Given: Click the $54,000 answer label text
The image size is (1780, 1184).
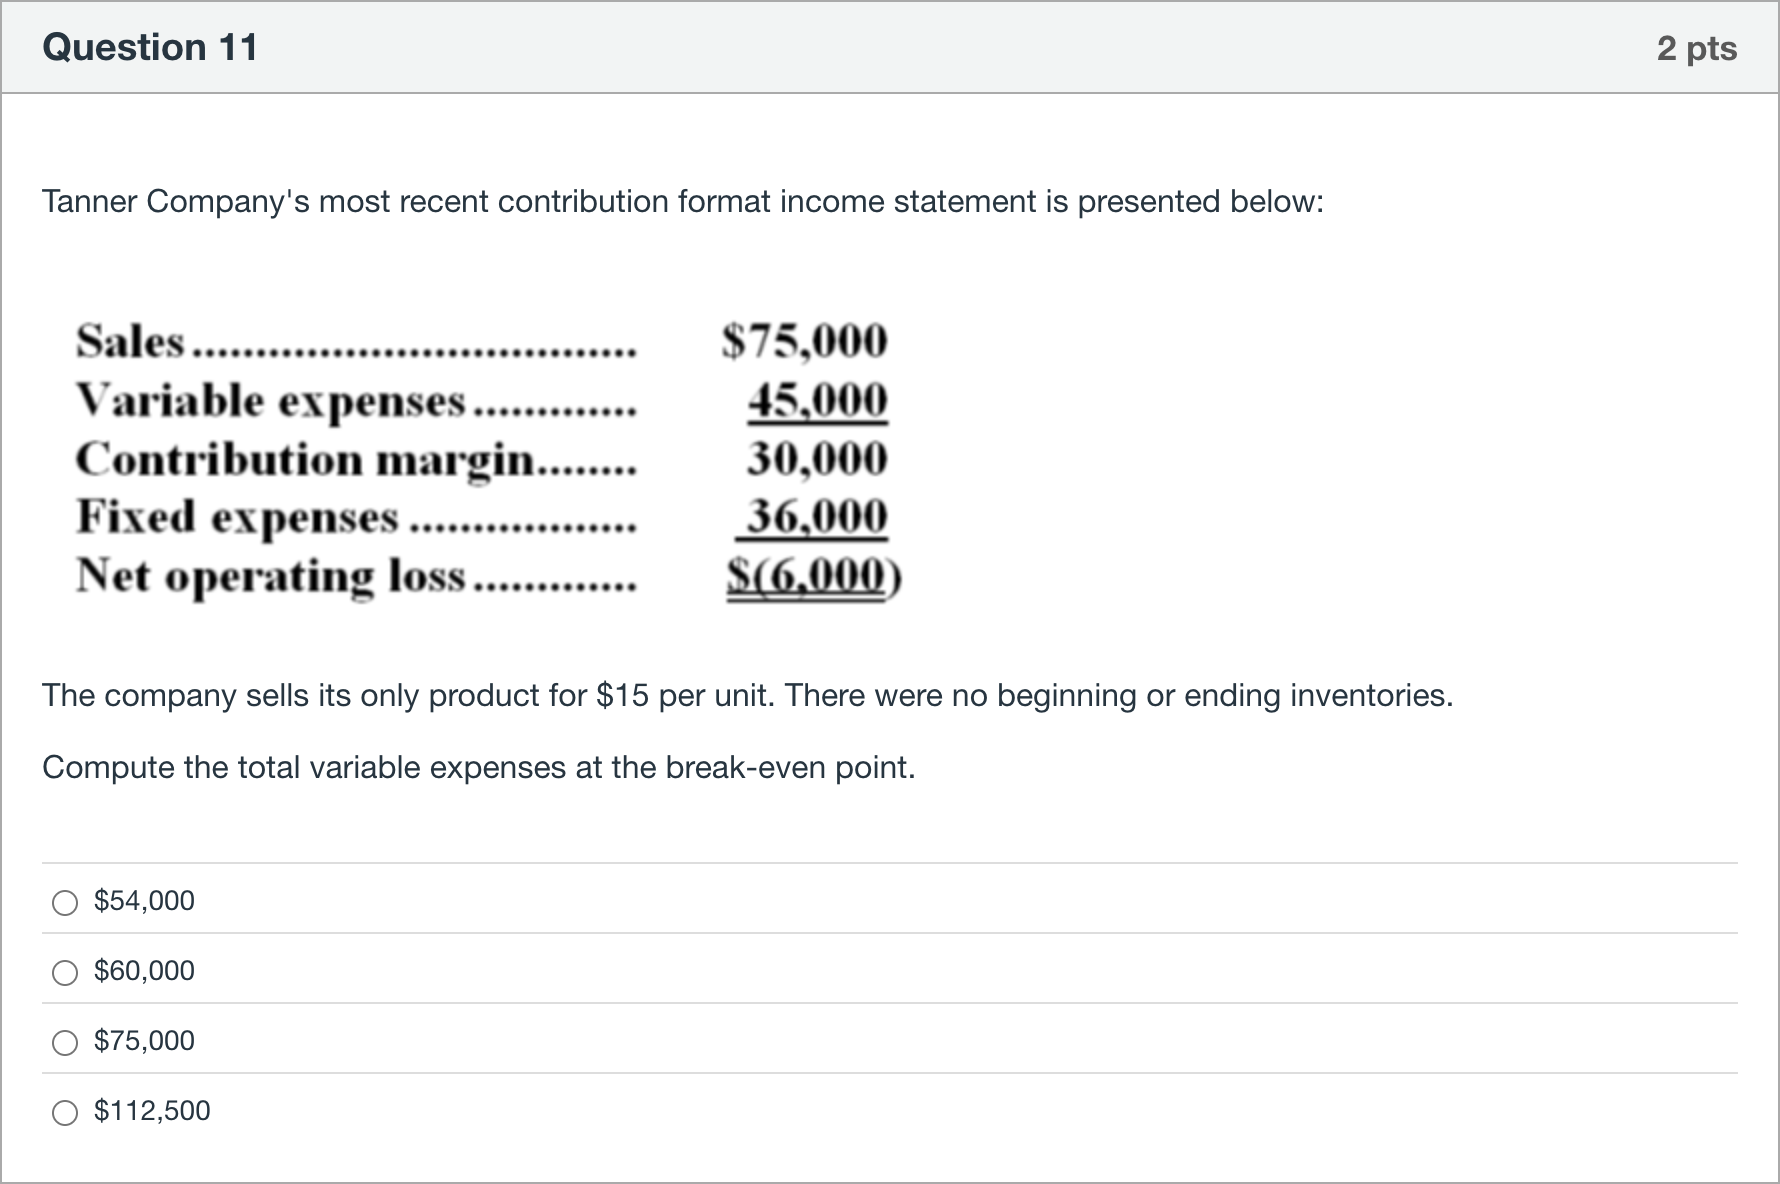Looking at the screenshot, I should pyautogui.click(x=144, y=901).
